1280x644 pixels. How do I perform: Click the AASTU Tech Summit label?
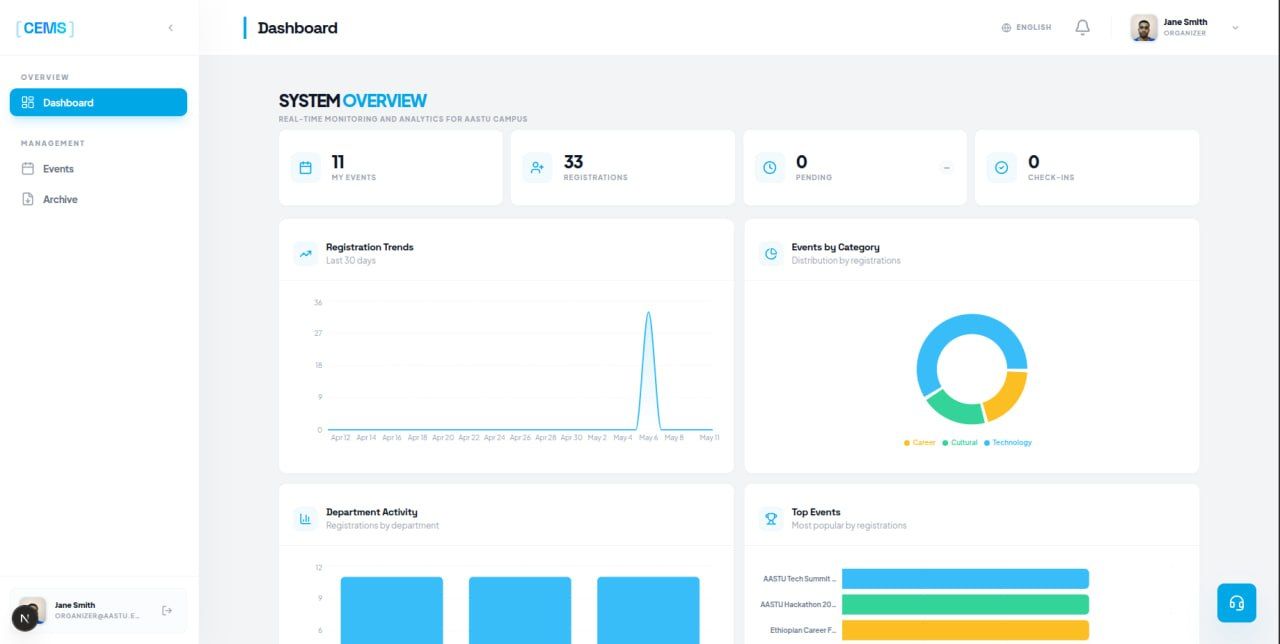pos(799,578)
